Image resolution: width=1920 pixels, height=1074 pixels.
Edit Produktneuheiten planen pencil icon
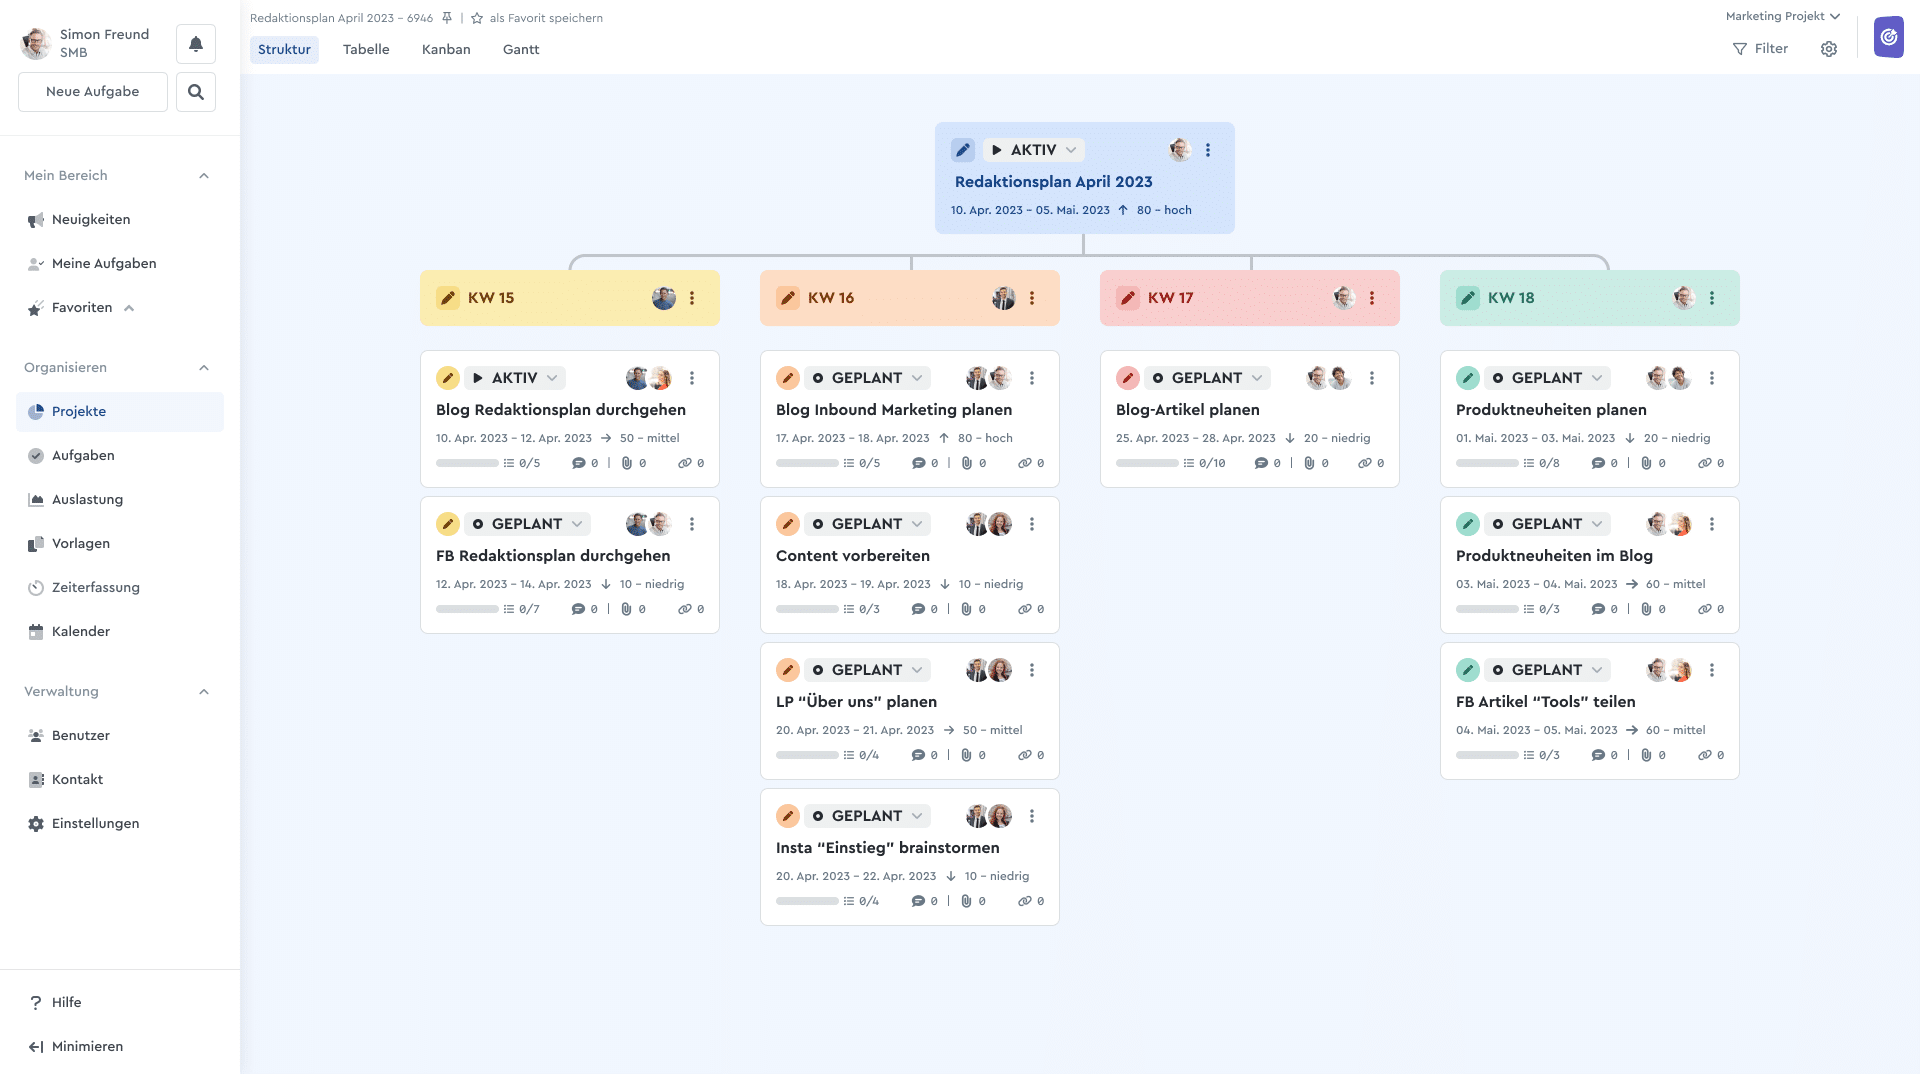click(1468, 378)
